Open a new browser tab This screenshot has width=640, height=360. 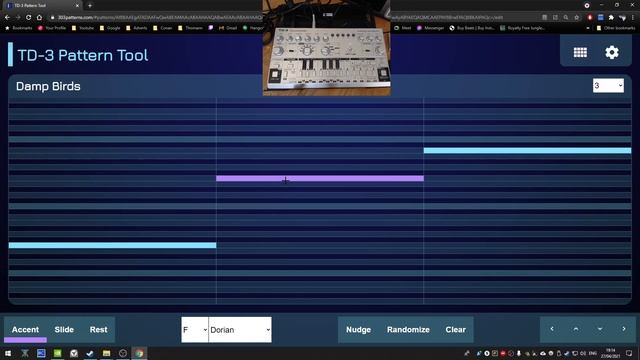90,6
